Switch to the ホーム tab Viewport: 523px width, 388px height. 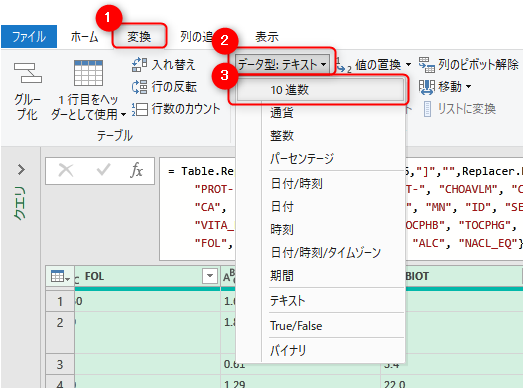[x=84, y=36]
